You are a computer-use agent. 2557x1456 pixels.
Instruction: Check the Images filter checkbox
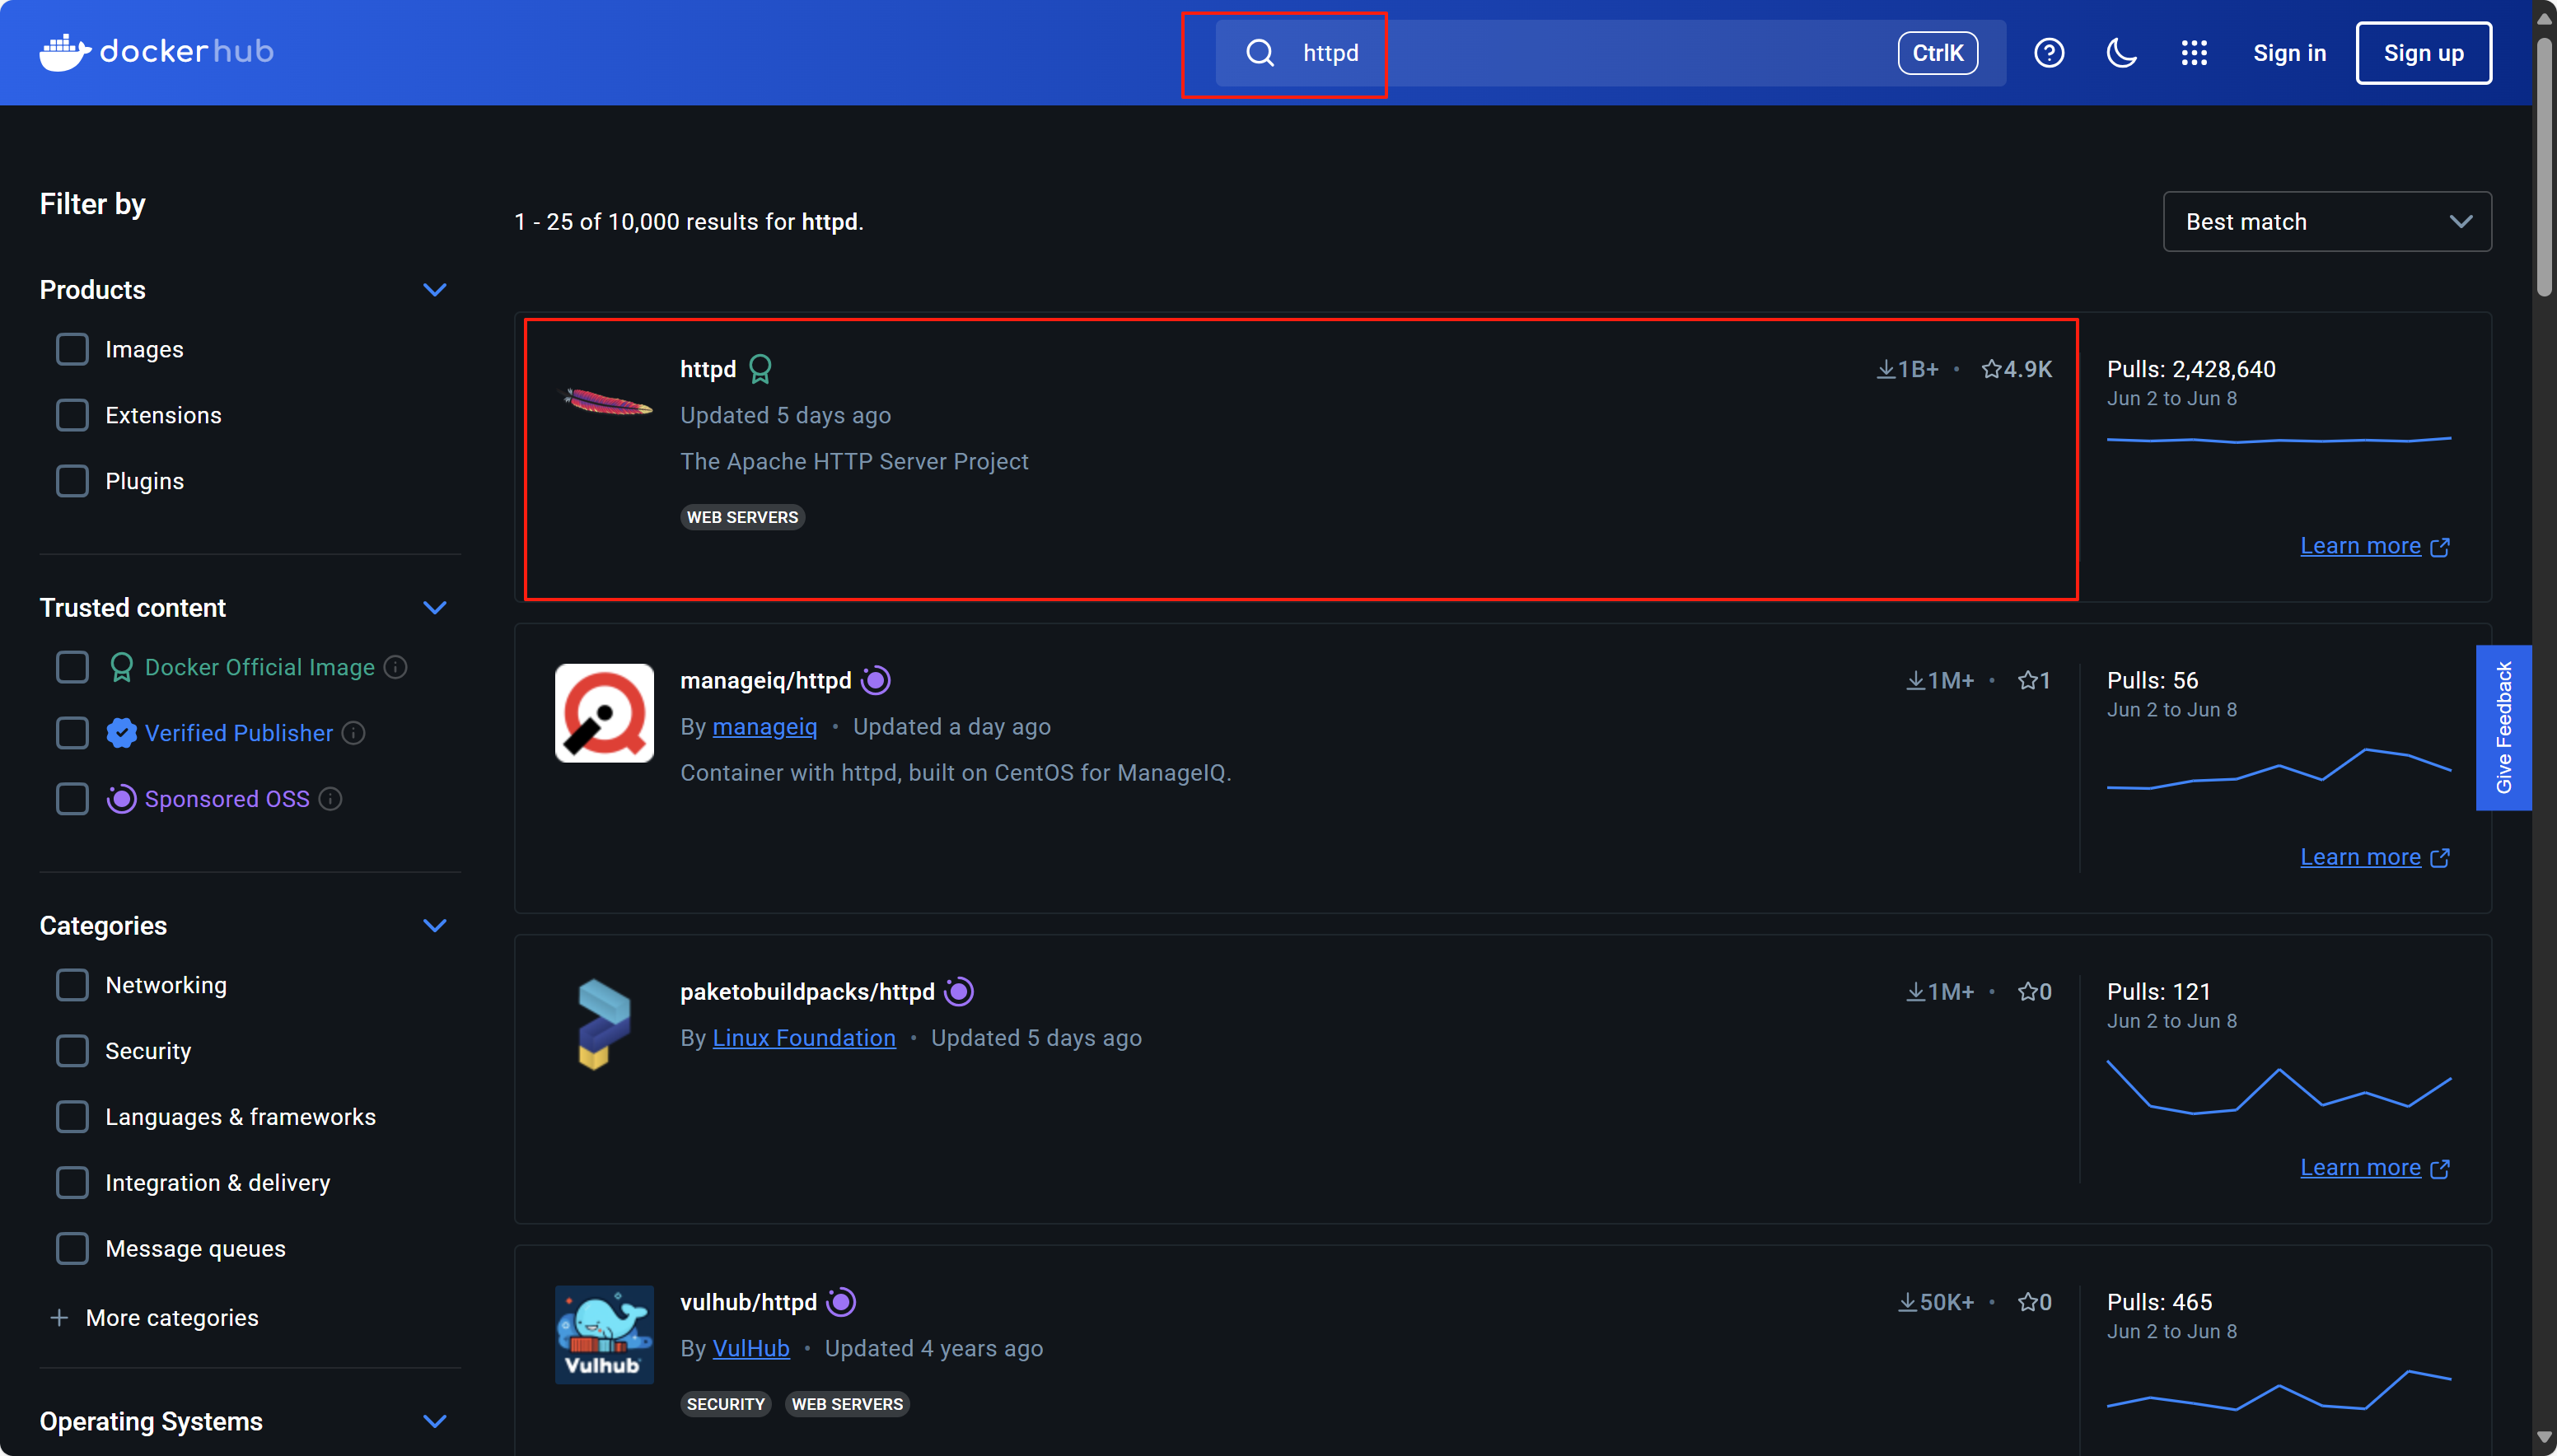[72, 349]
